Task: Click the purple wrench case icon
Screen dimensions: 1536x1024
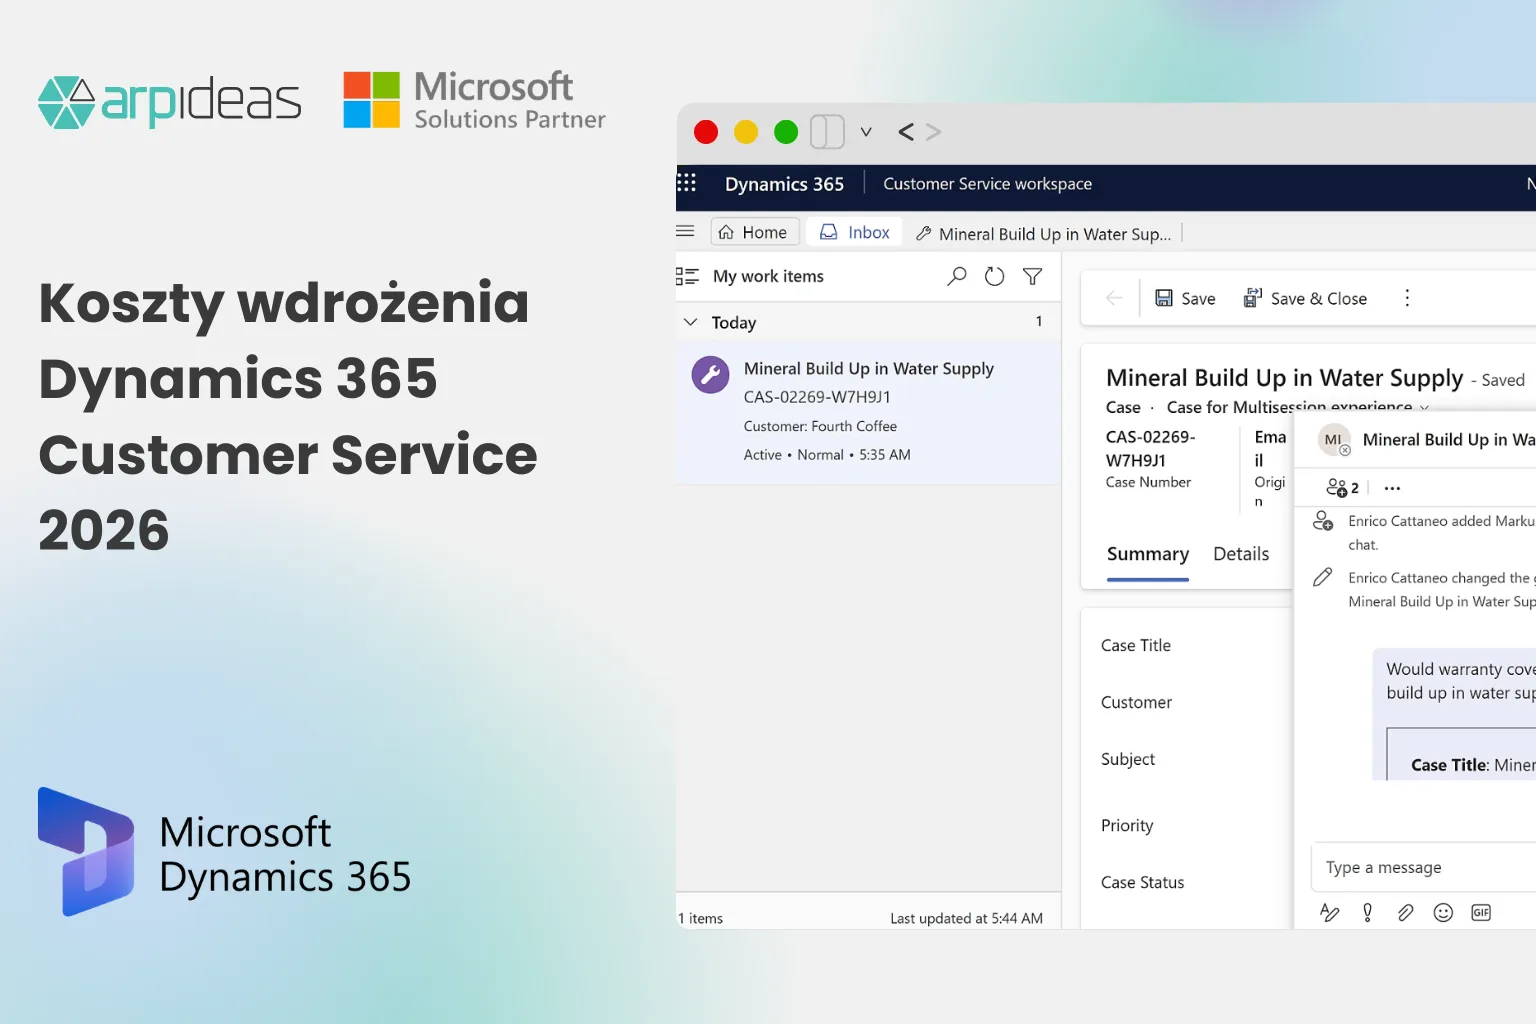Action: click(711, 375)
